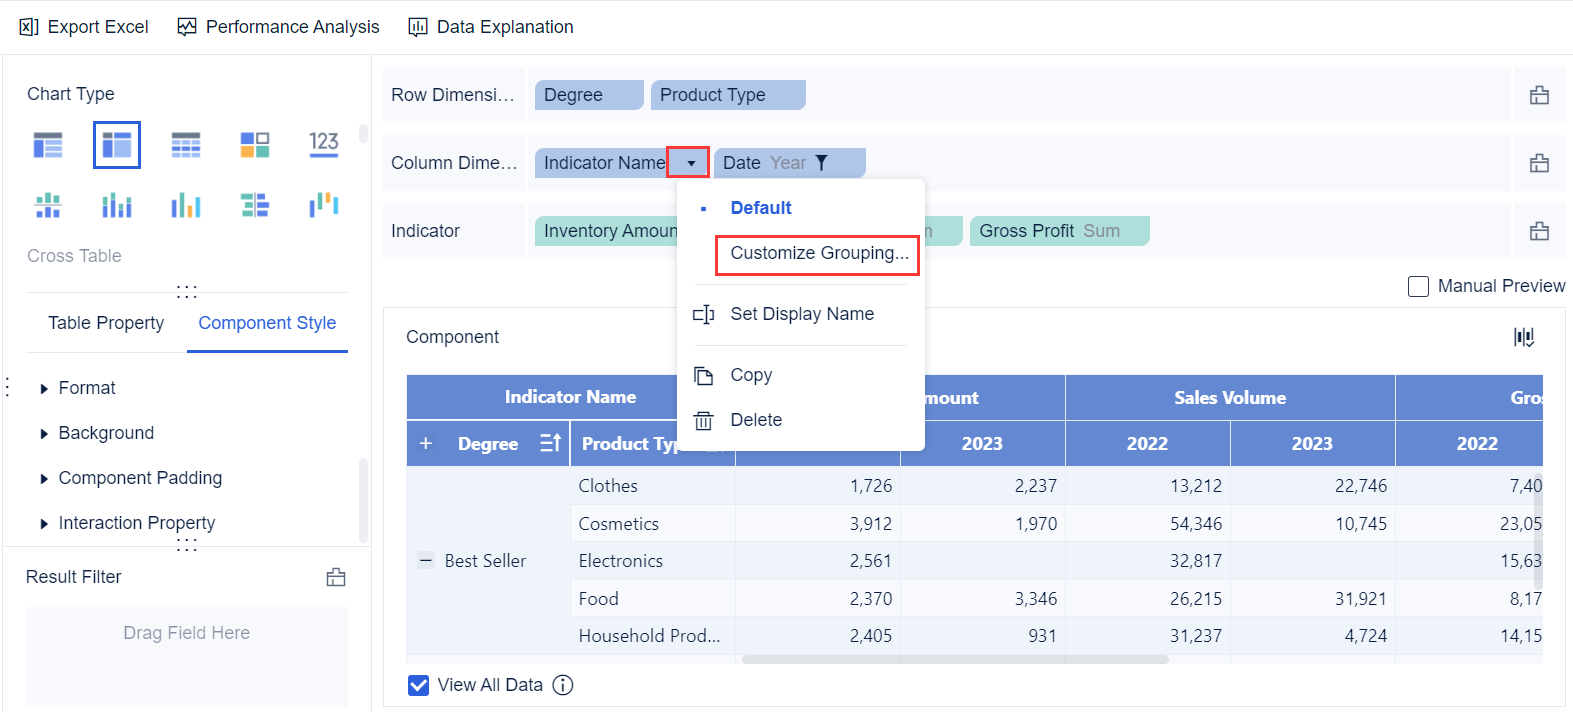Click the value 22,746 cell
The height and width of the screenshot is (712, 1573).
[x=1313, y=486]
